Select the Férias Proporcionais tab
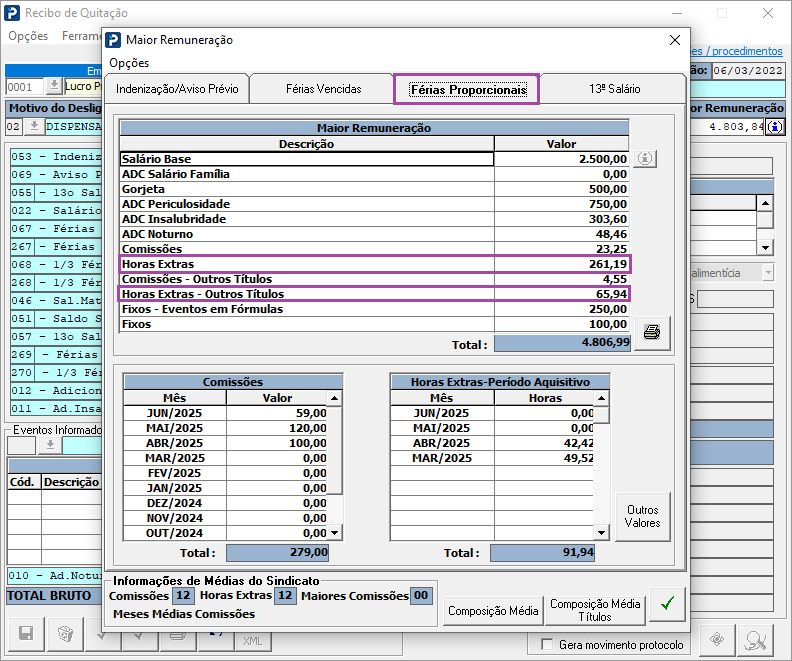Screen dimensions: 792x661 [x=468, y=89]
